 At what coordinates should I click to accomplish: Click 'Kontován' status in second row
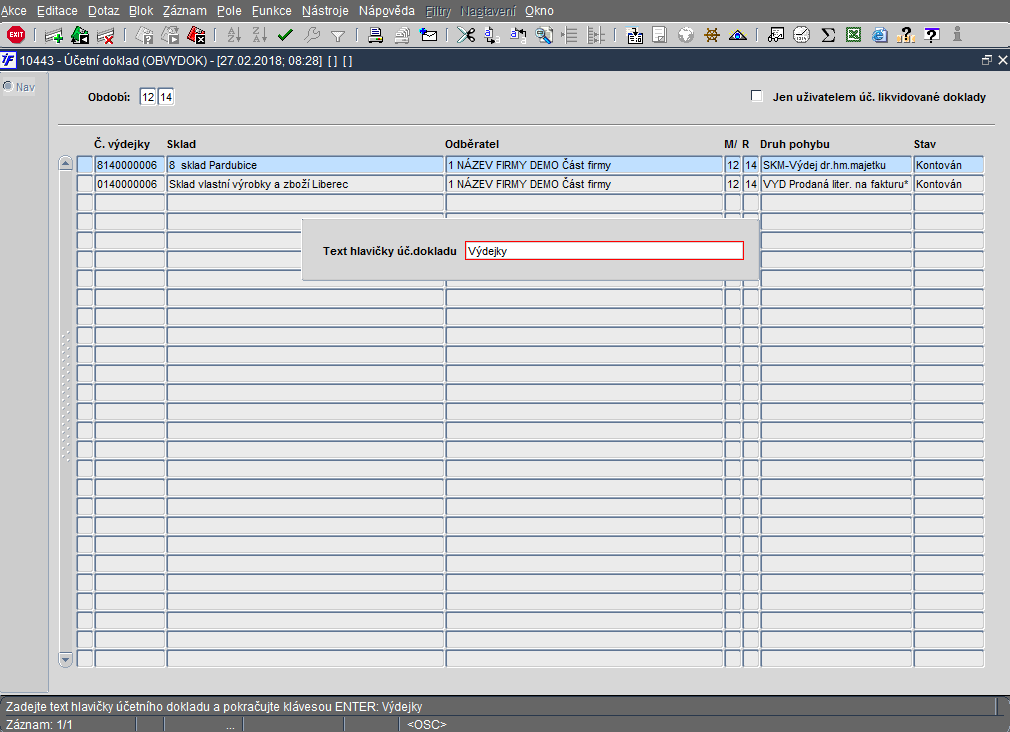pyautogui.click(x=949, y=184)
